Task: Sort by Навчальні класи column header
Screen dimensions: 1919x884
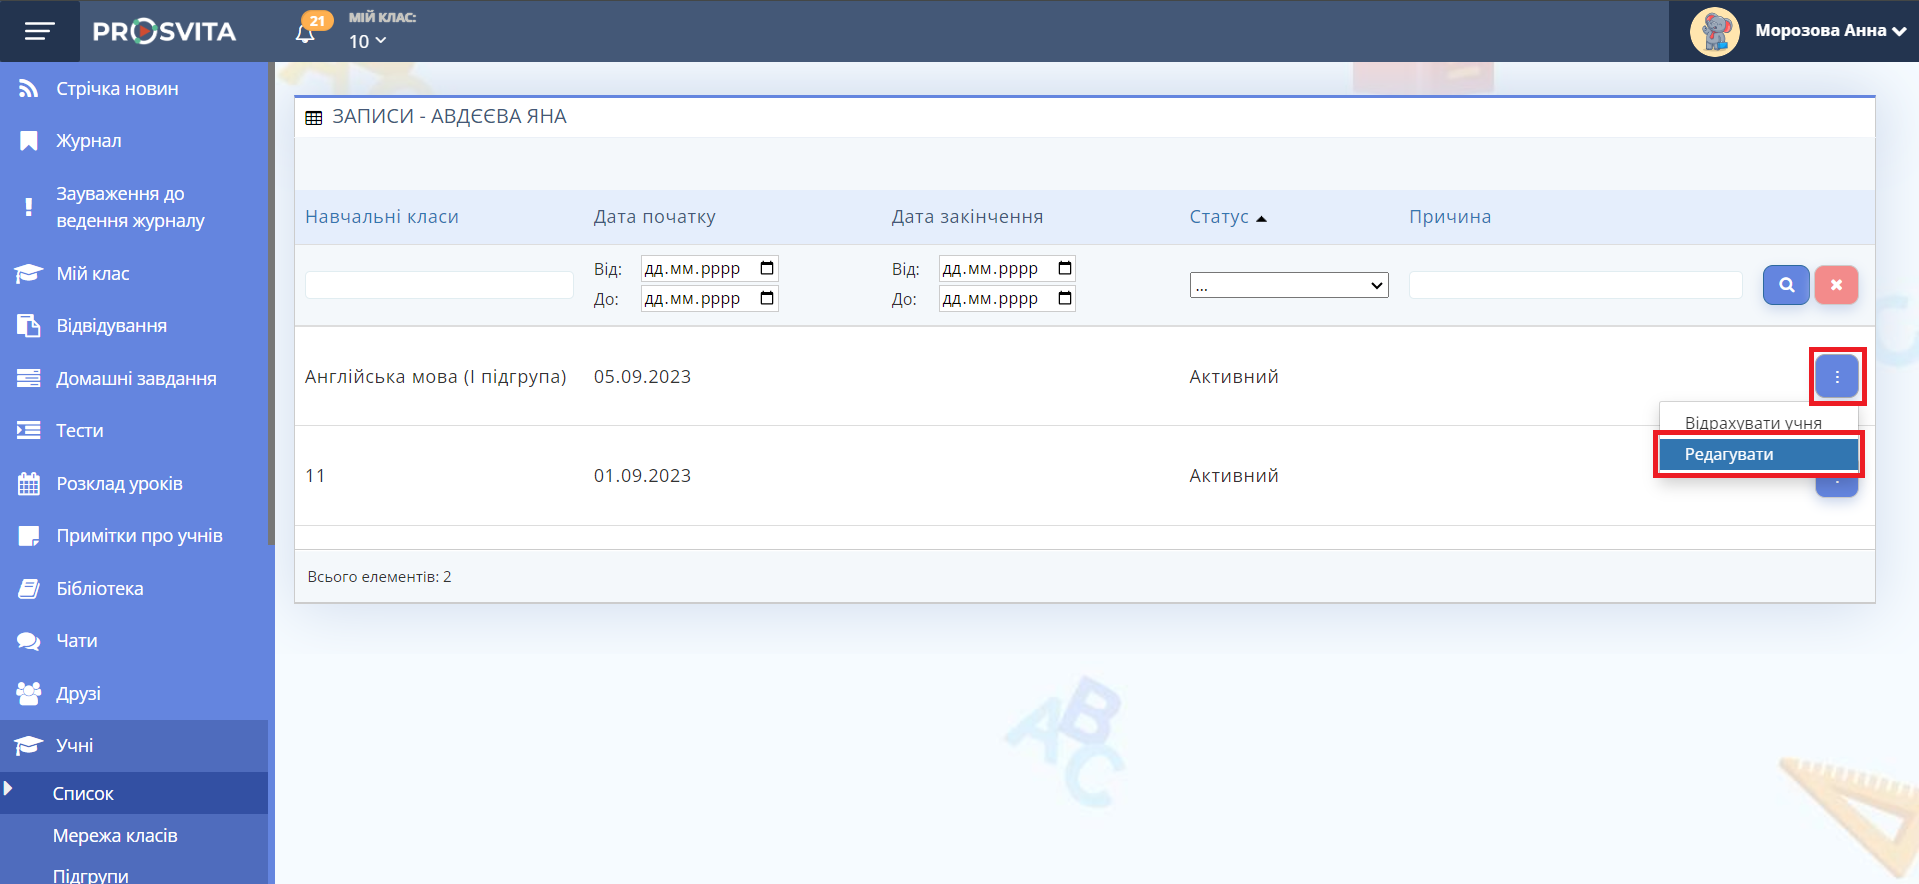Action: [382, 217]
